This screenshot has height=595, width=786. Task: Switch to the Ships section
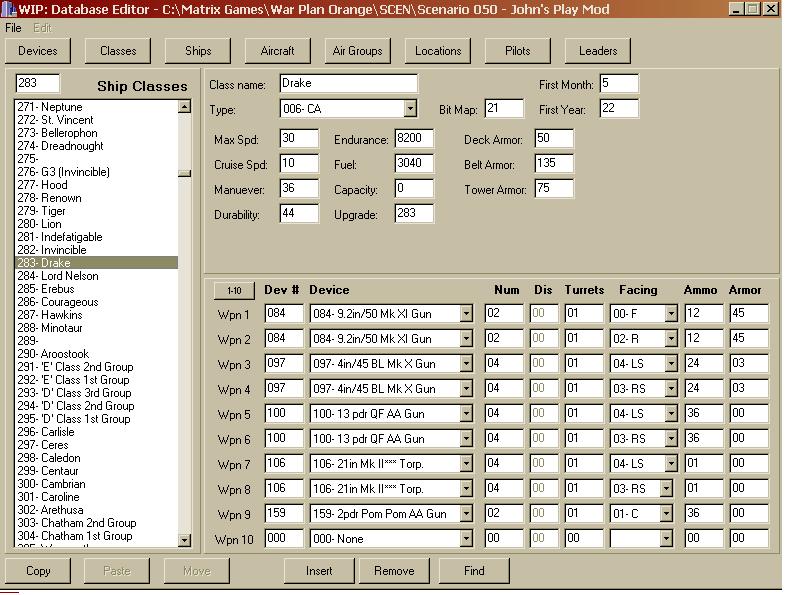click(198, 51)
